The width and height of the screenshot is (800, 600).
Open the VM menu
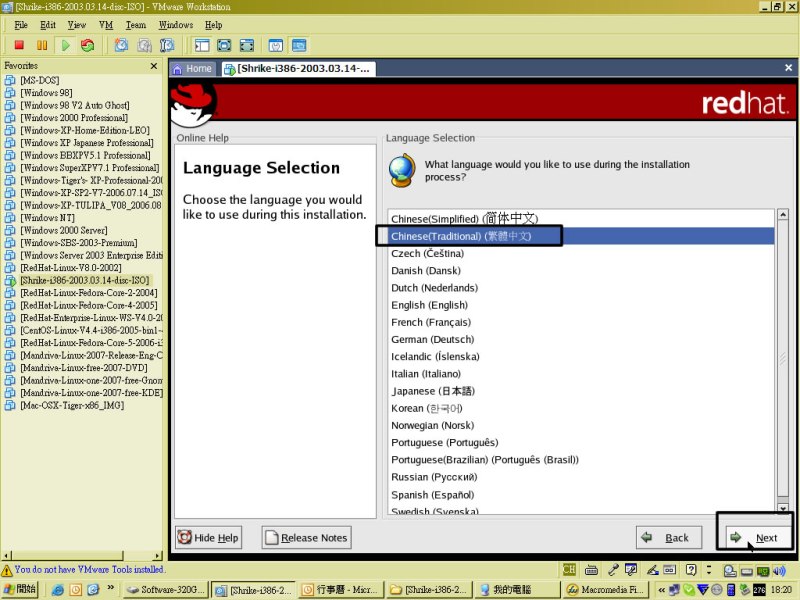tap(106, 25)
